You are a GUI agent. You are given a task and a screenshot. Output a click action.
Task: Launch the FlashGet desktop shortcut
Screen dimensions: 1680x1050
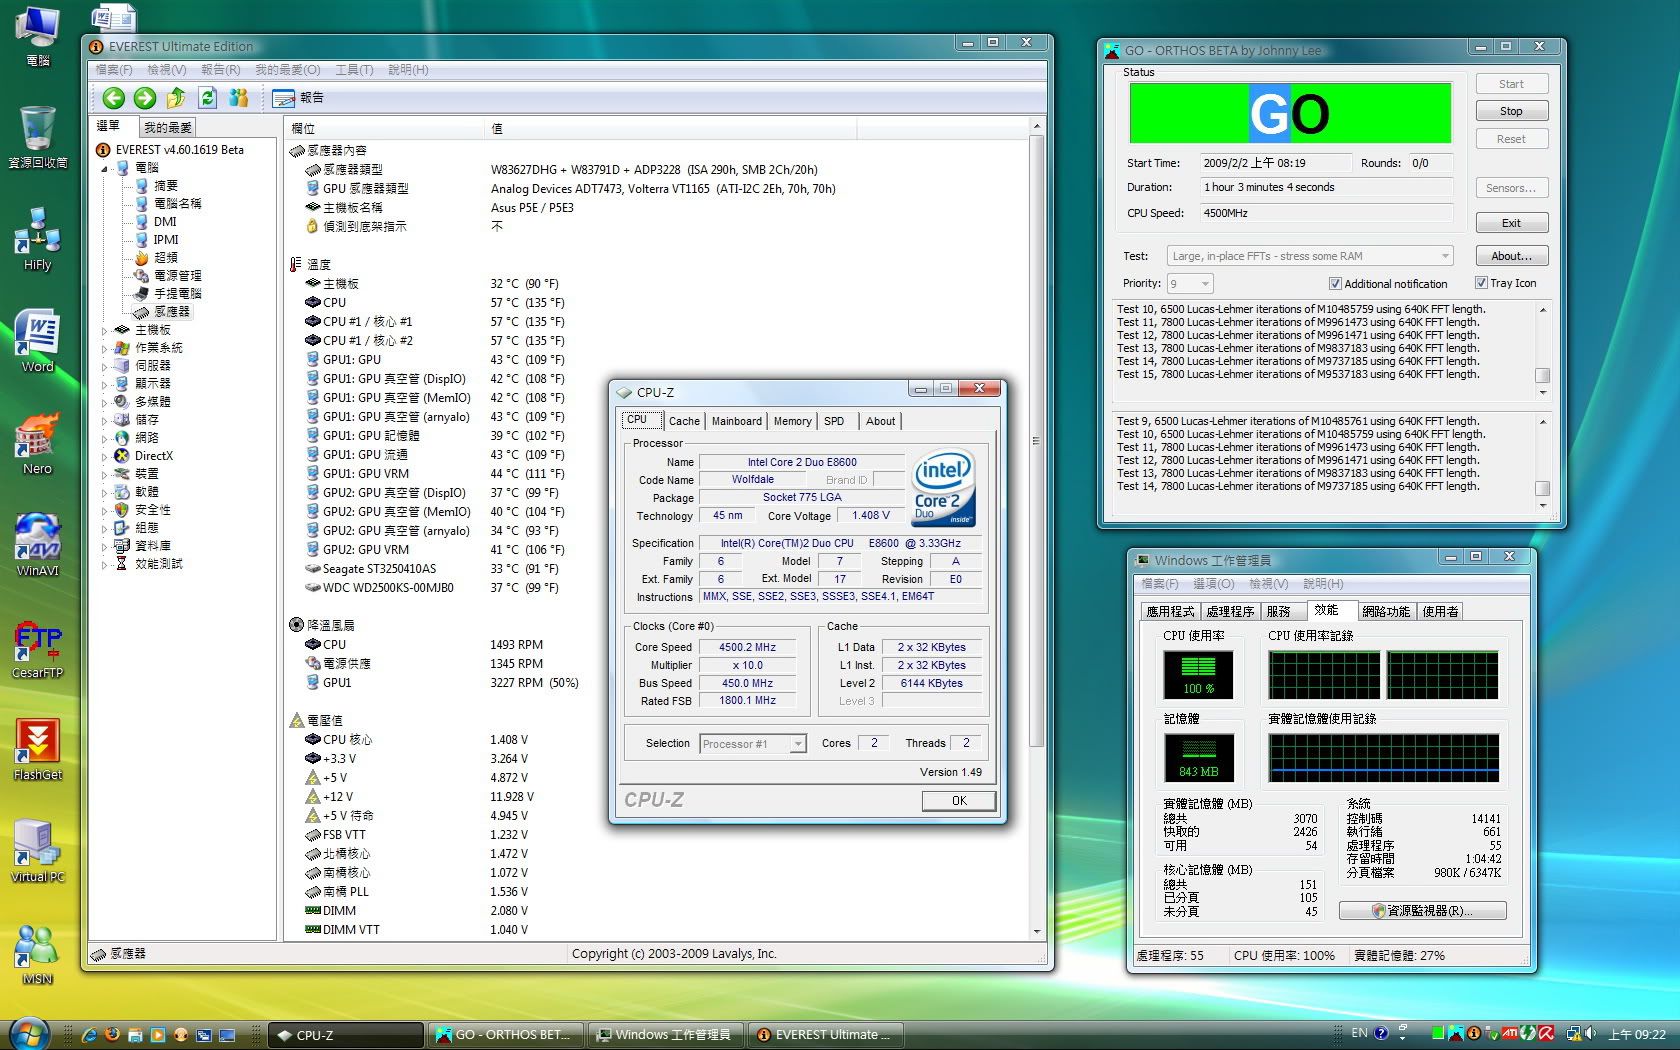click(x=38, y=749)
